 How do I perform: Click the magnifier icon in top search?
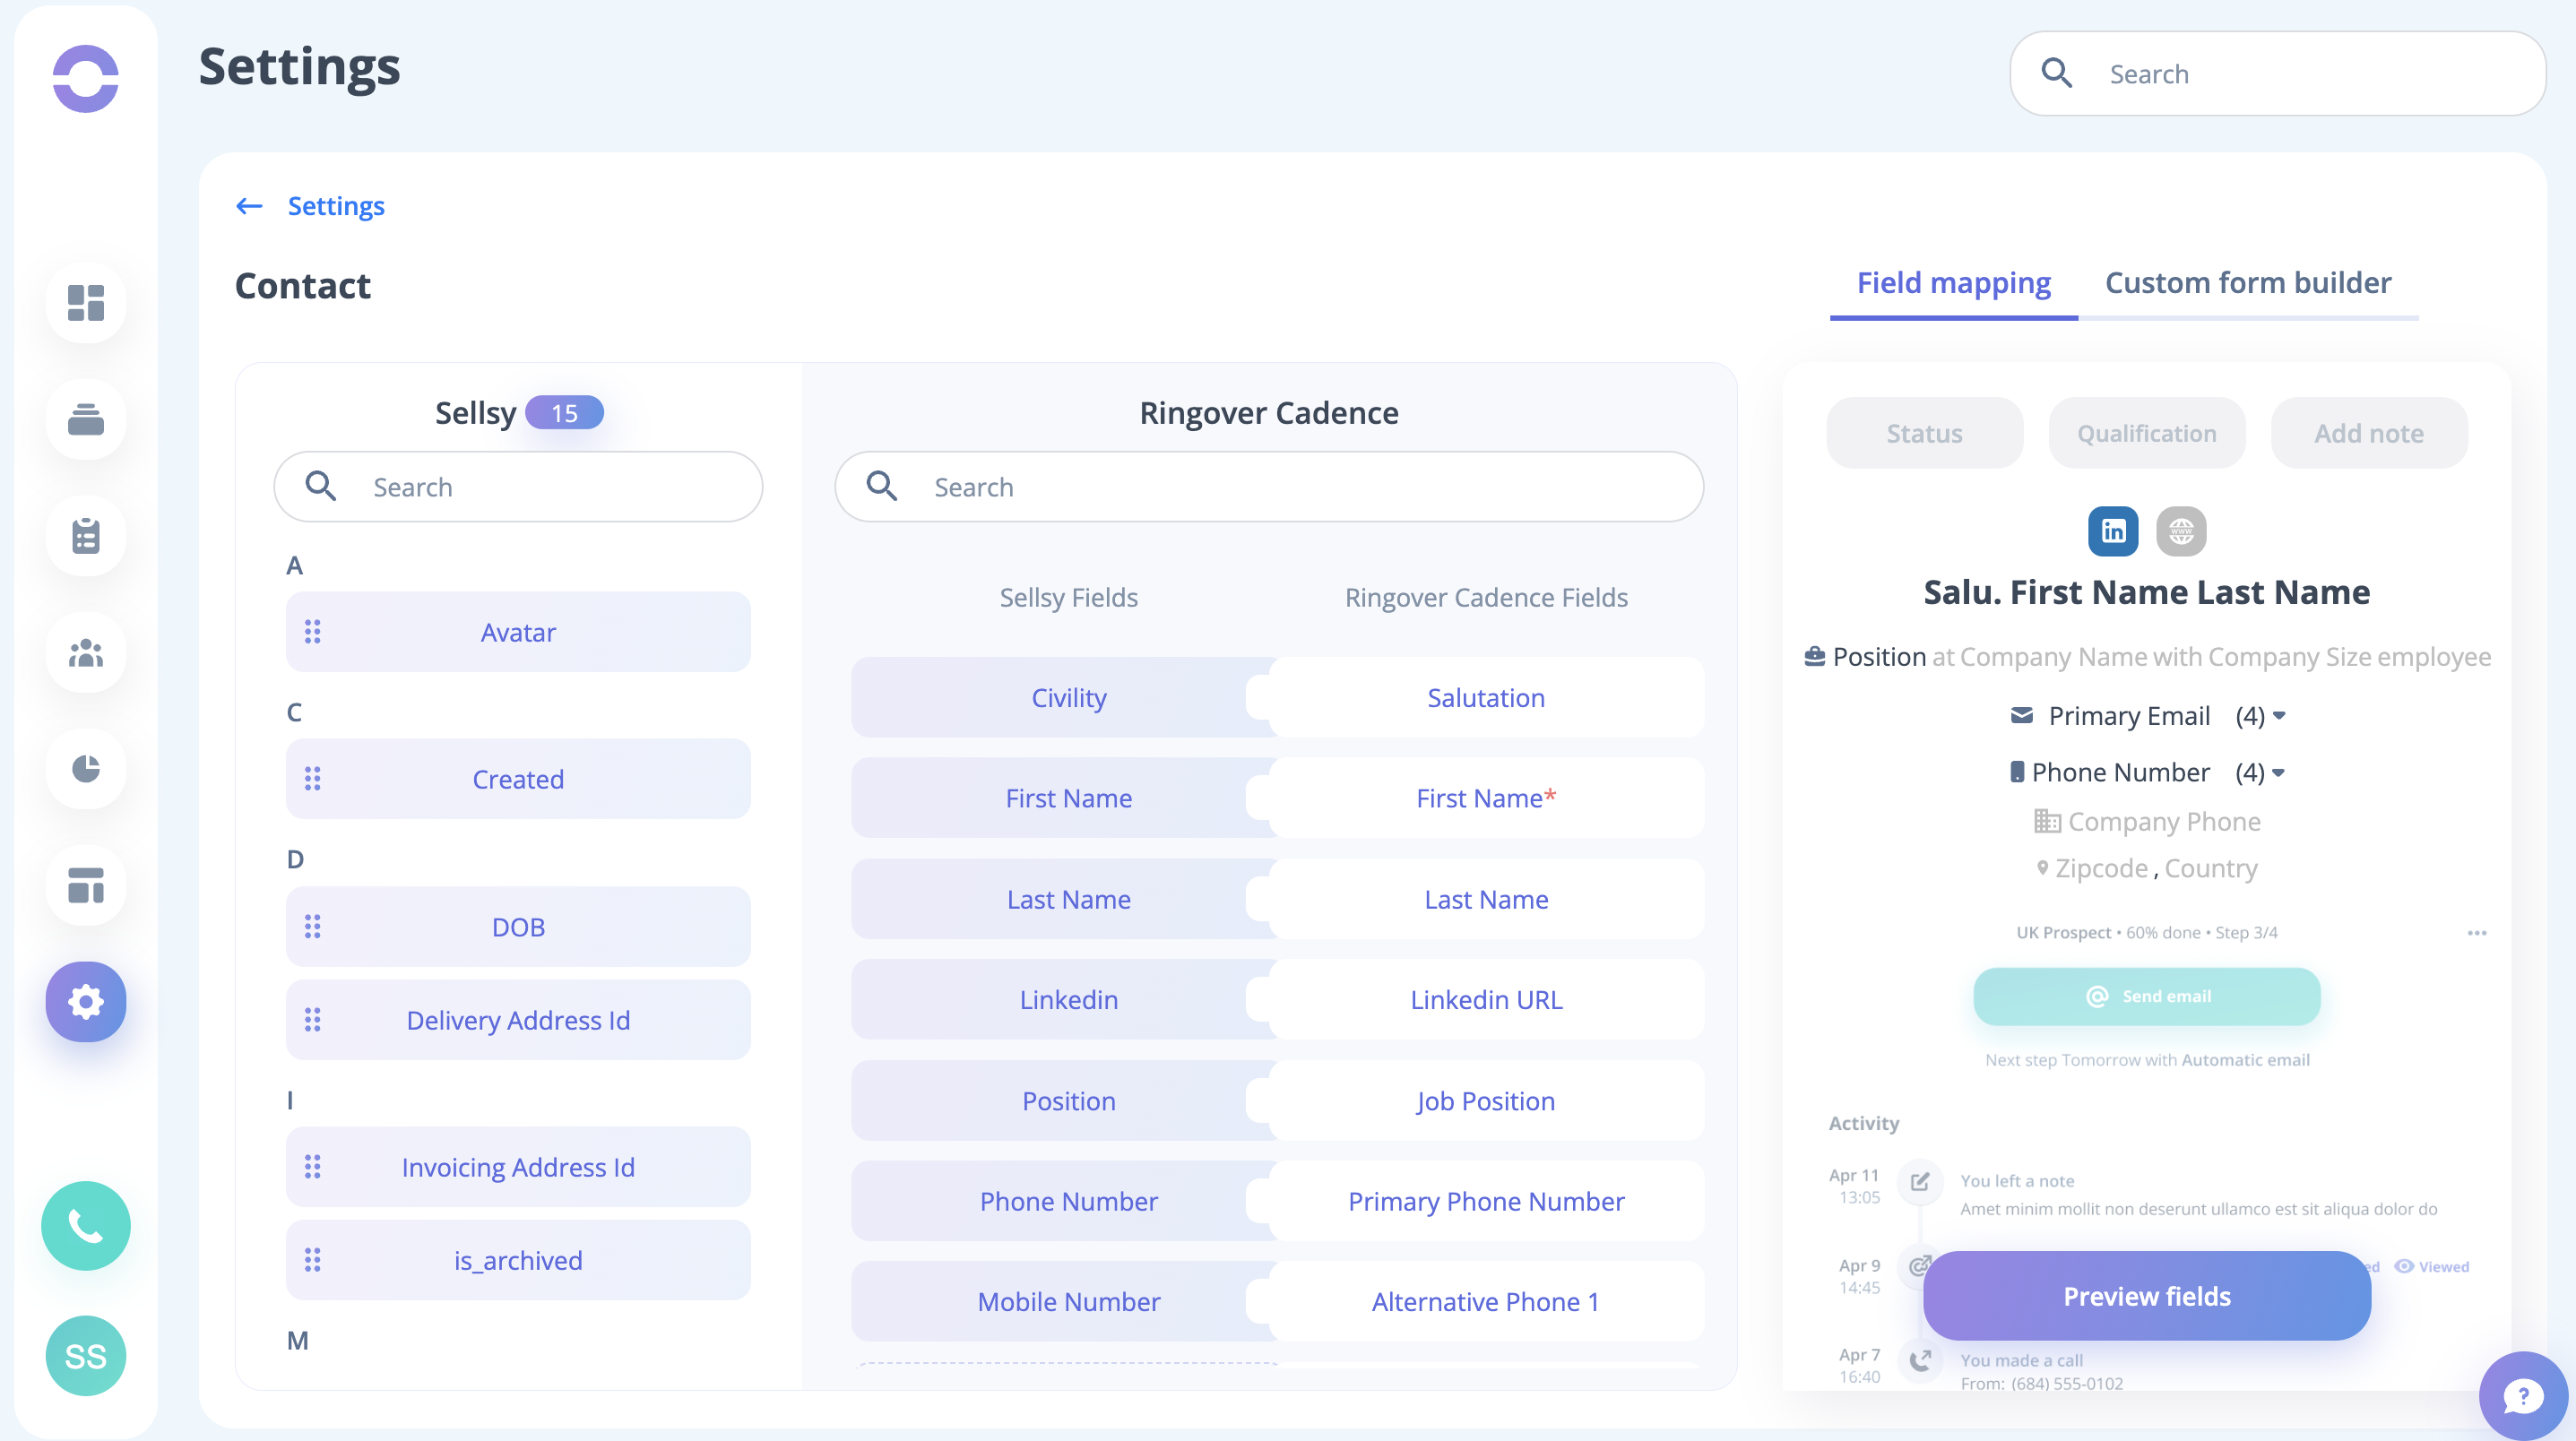[x=2056, y=73]
